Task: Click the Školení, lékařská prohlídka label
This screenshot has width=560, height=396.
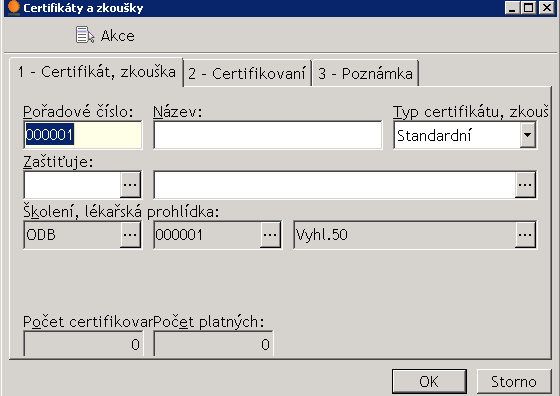Action: (x=121, y=212)
